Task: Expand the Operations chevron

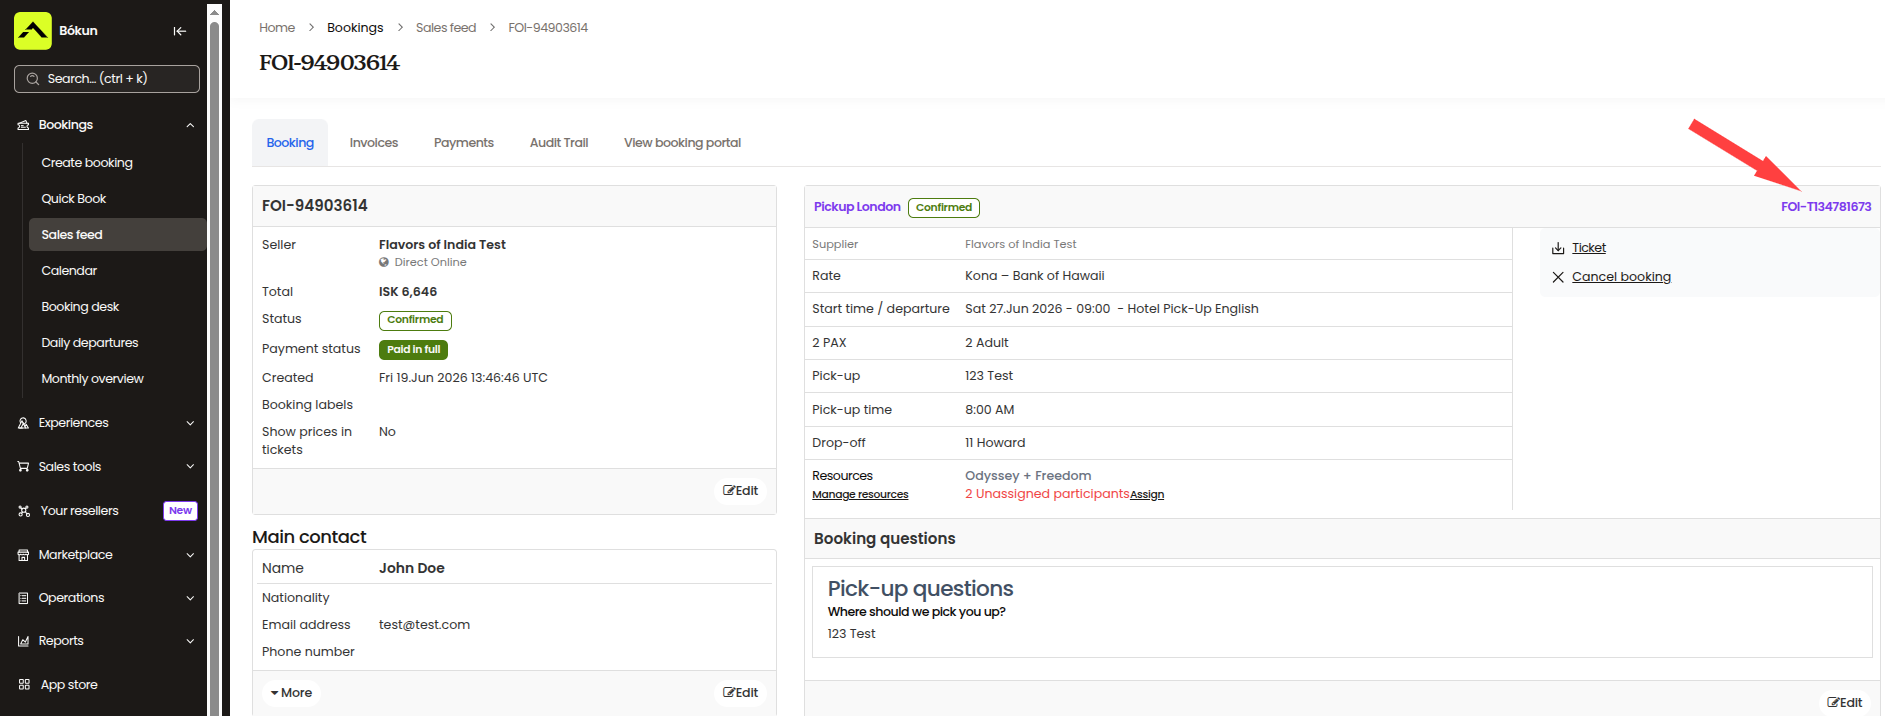Action: pos(190,598)
